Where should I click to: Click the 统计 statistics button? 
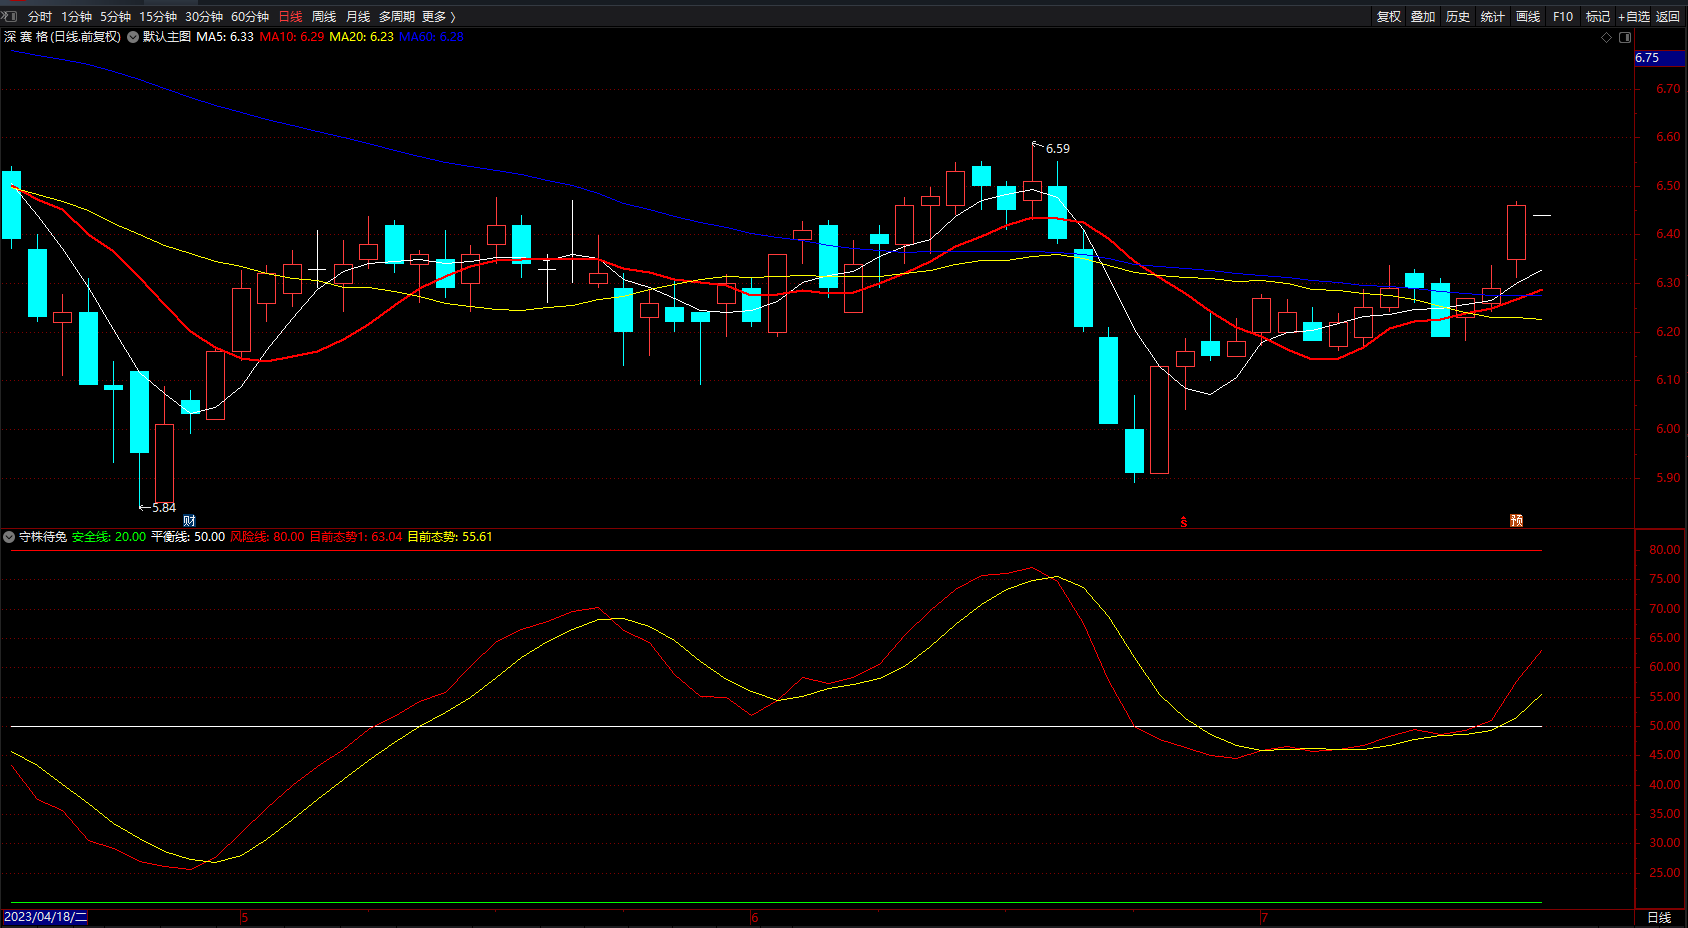pyautogui.click(x=1493, y=16)
